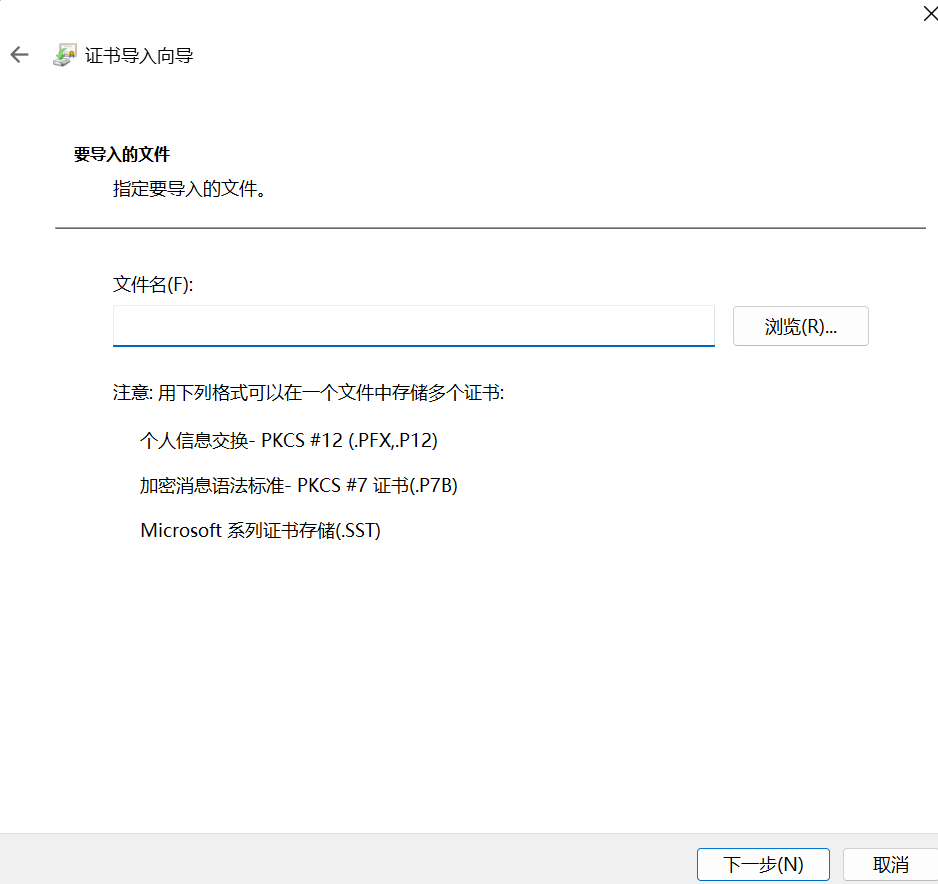Click the back arrow in the wizard header
The width and height of the screenshot is (938, 884).
tap(19, 55)
